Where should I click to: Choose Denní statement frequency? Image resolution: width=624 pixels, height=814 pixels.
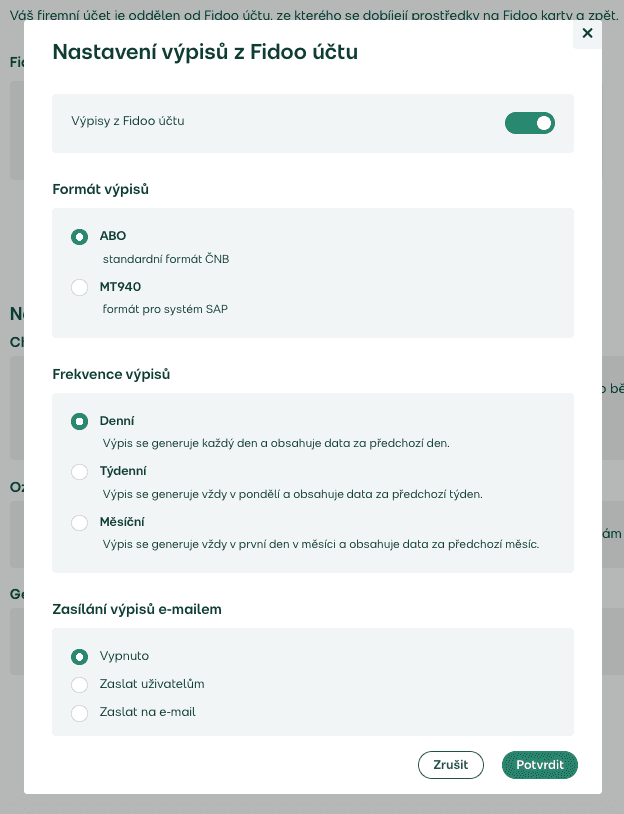click(x=79, y=422)
